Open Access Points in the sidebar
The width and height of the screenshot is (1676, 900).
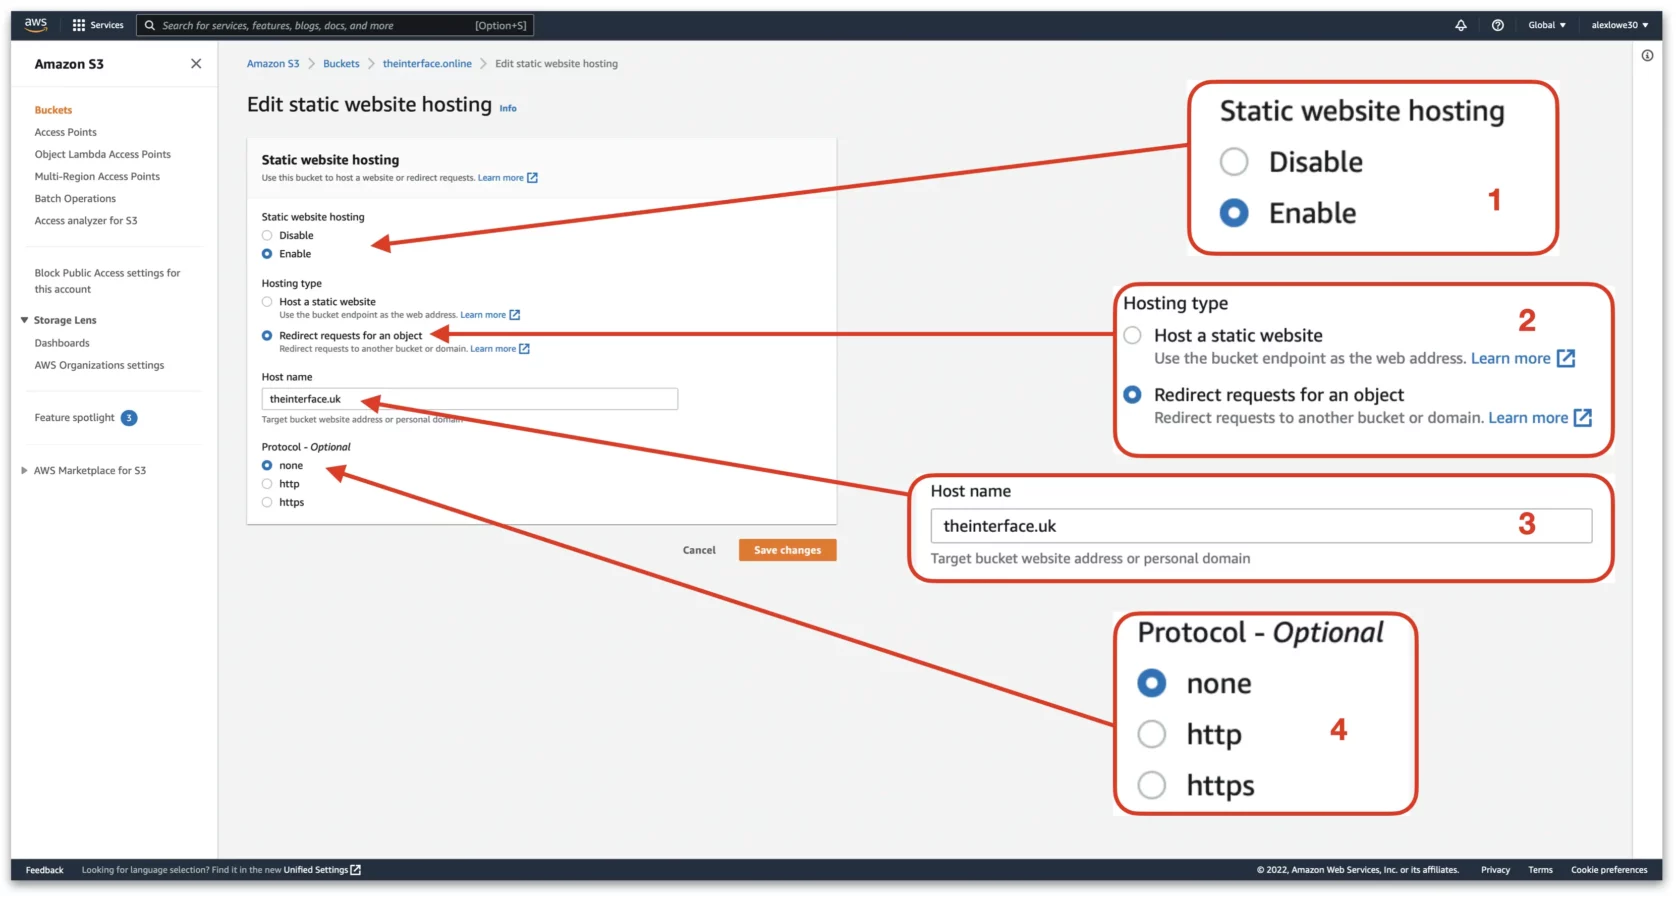tap(66, 132)
